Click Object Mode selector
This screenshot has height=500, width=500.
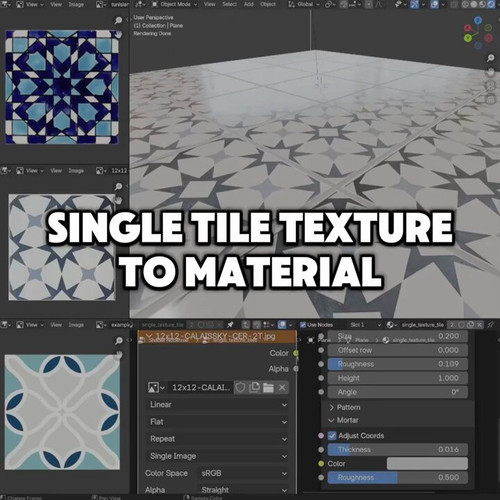[x=174, y=4]
